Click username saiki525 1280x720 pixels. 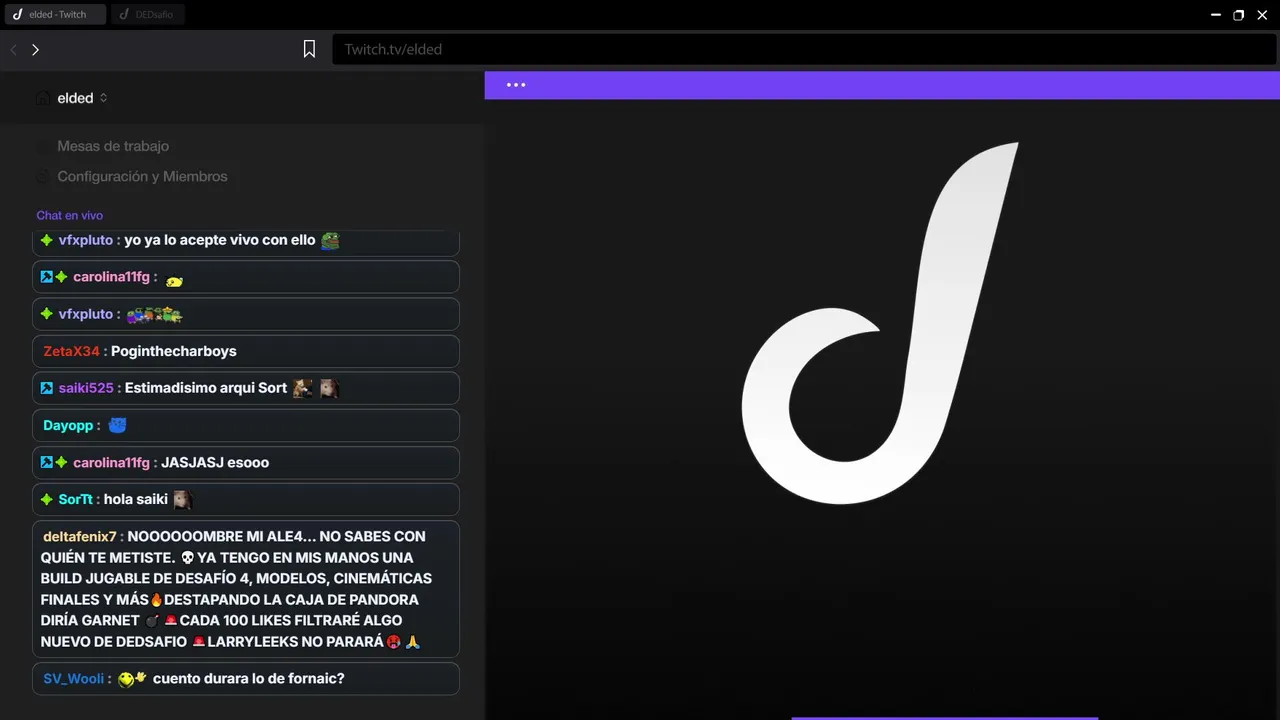pyautogui.click(x=86, y=388)
